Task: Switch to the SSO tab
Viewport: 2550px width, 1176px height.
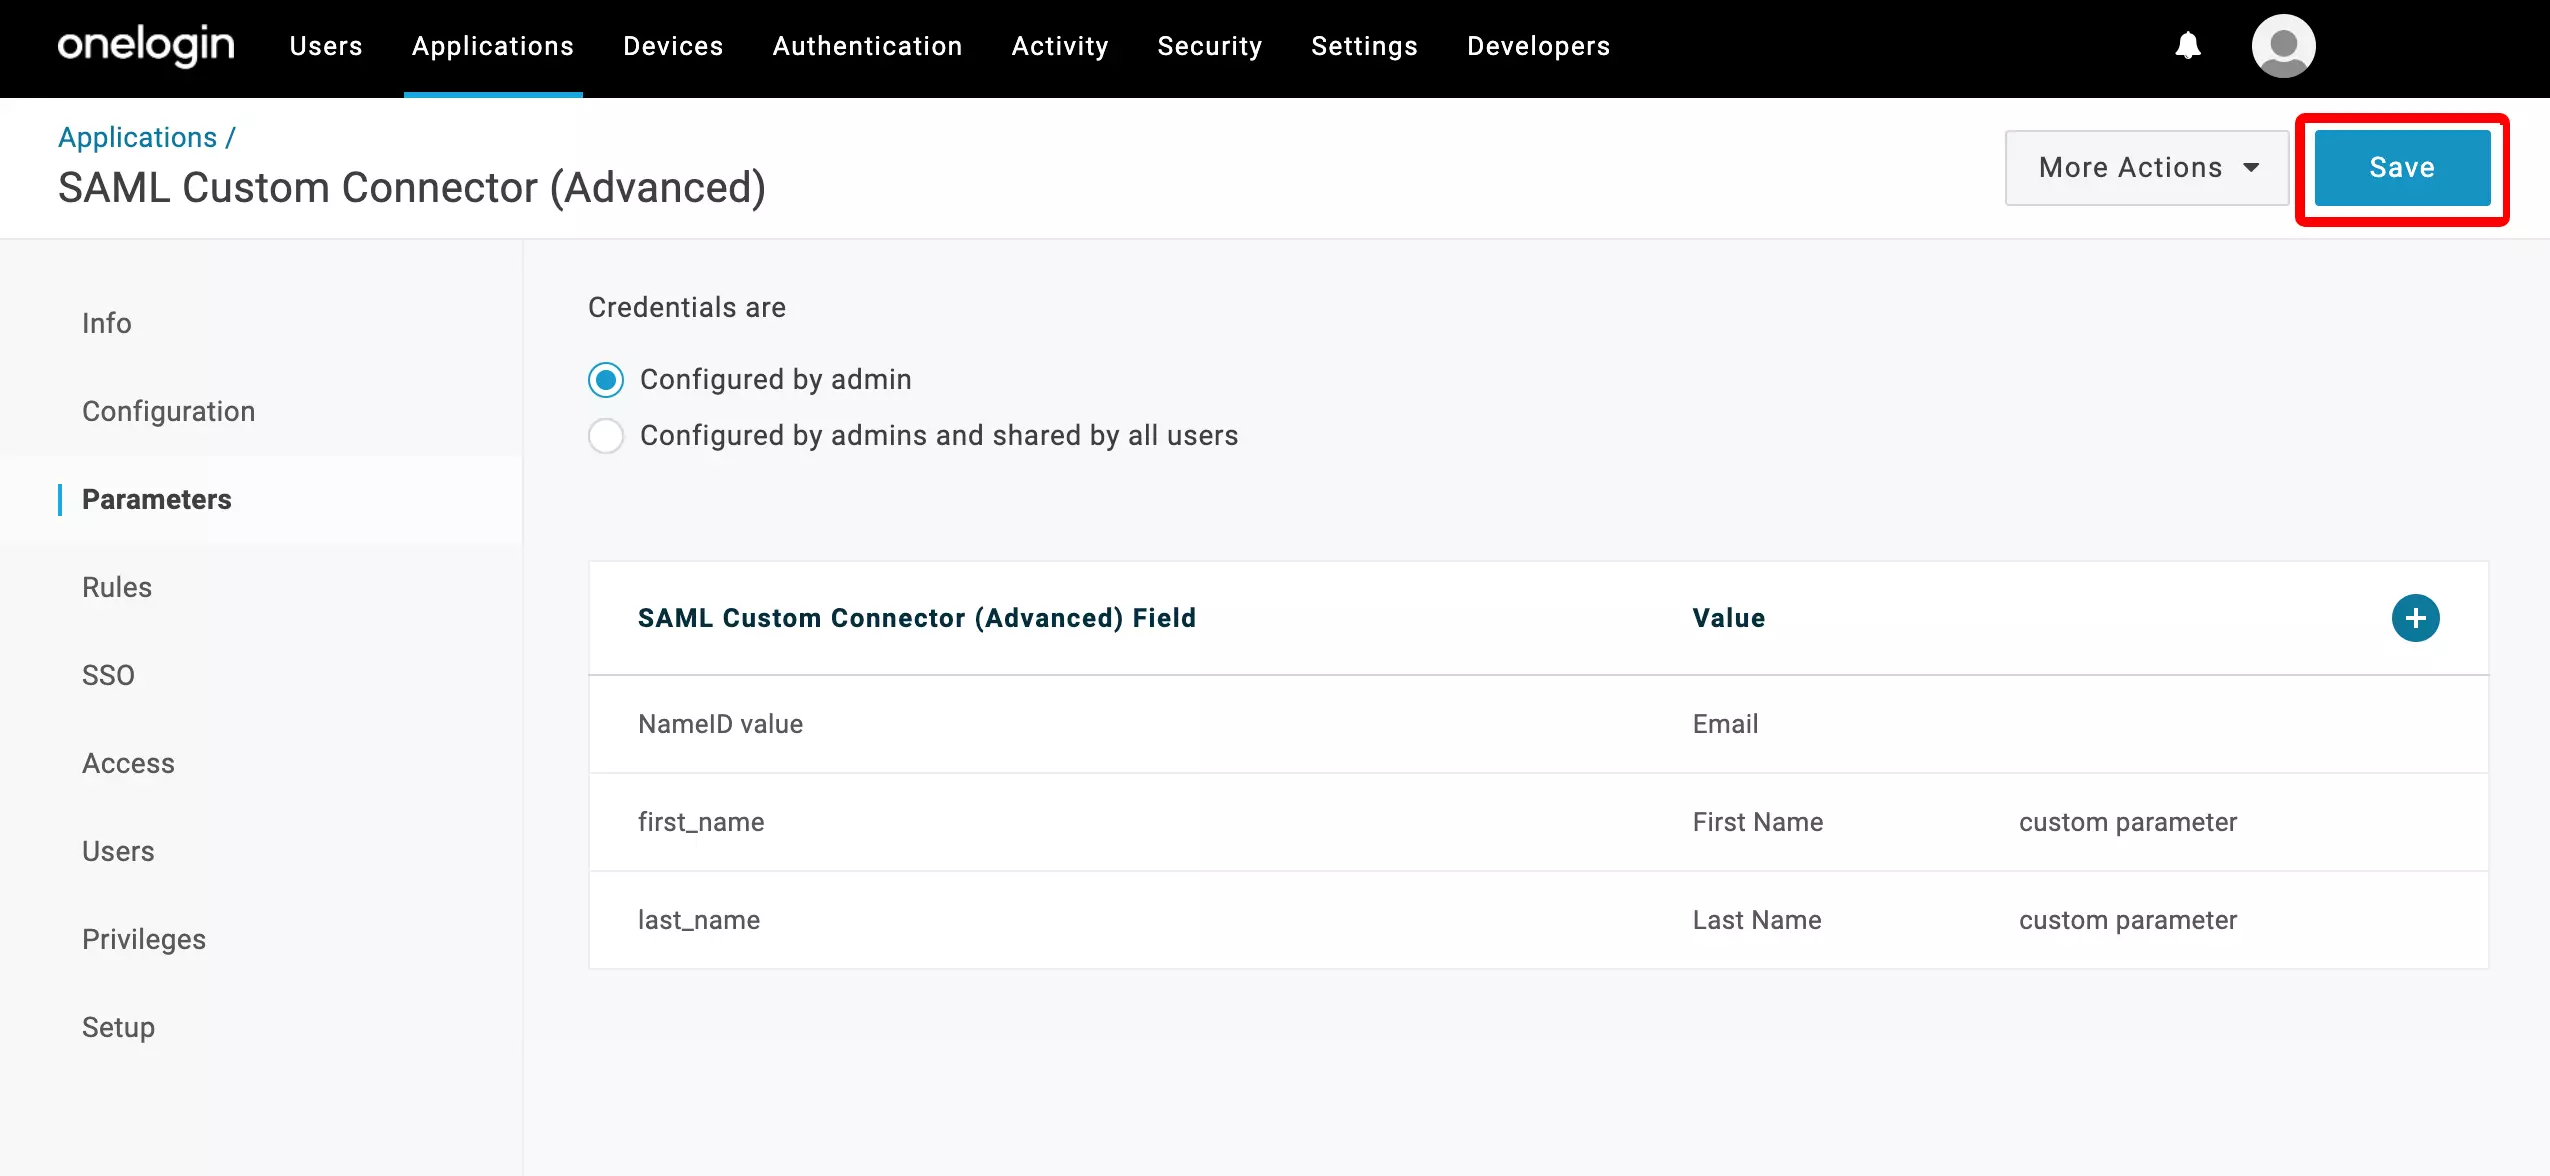Action: pos(108,676)
